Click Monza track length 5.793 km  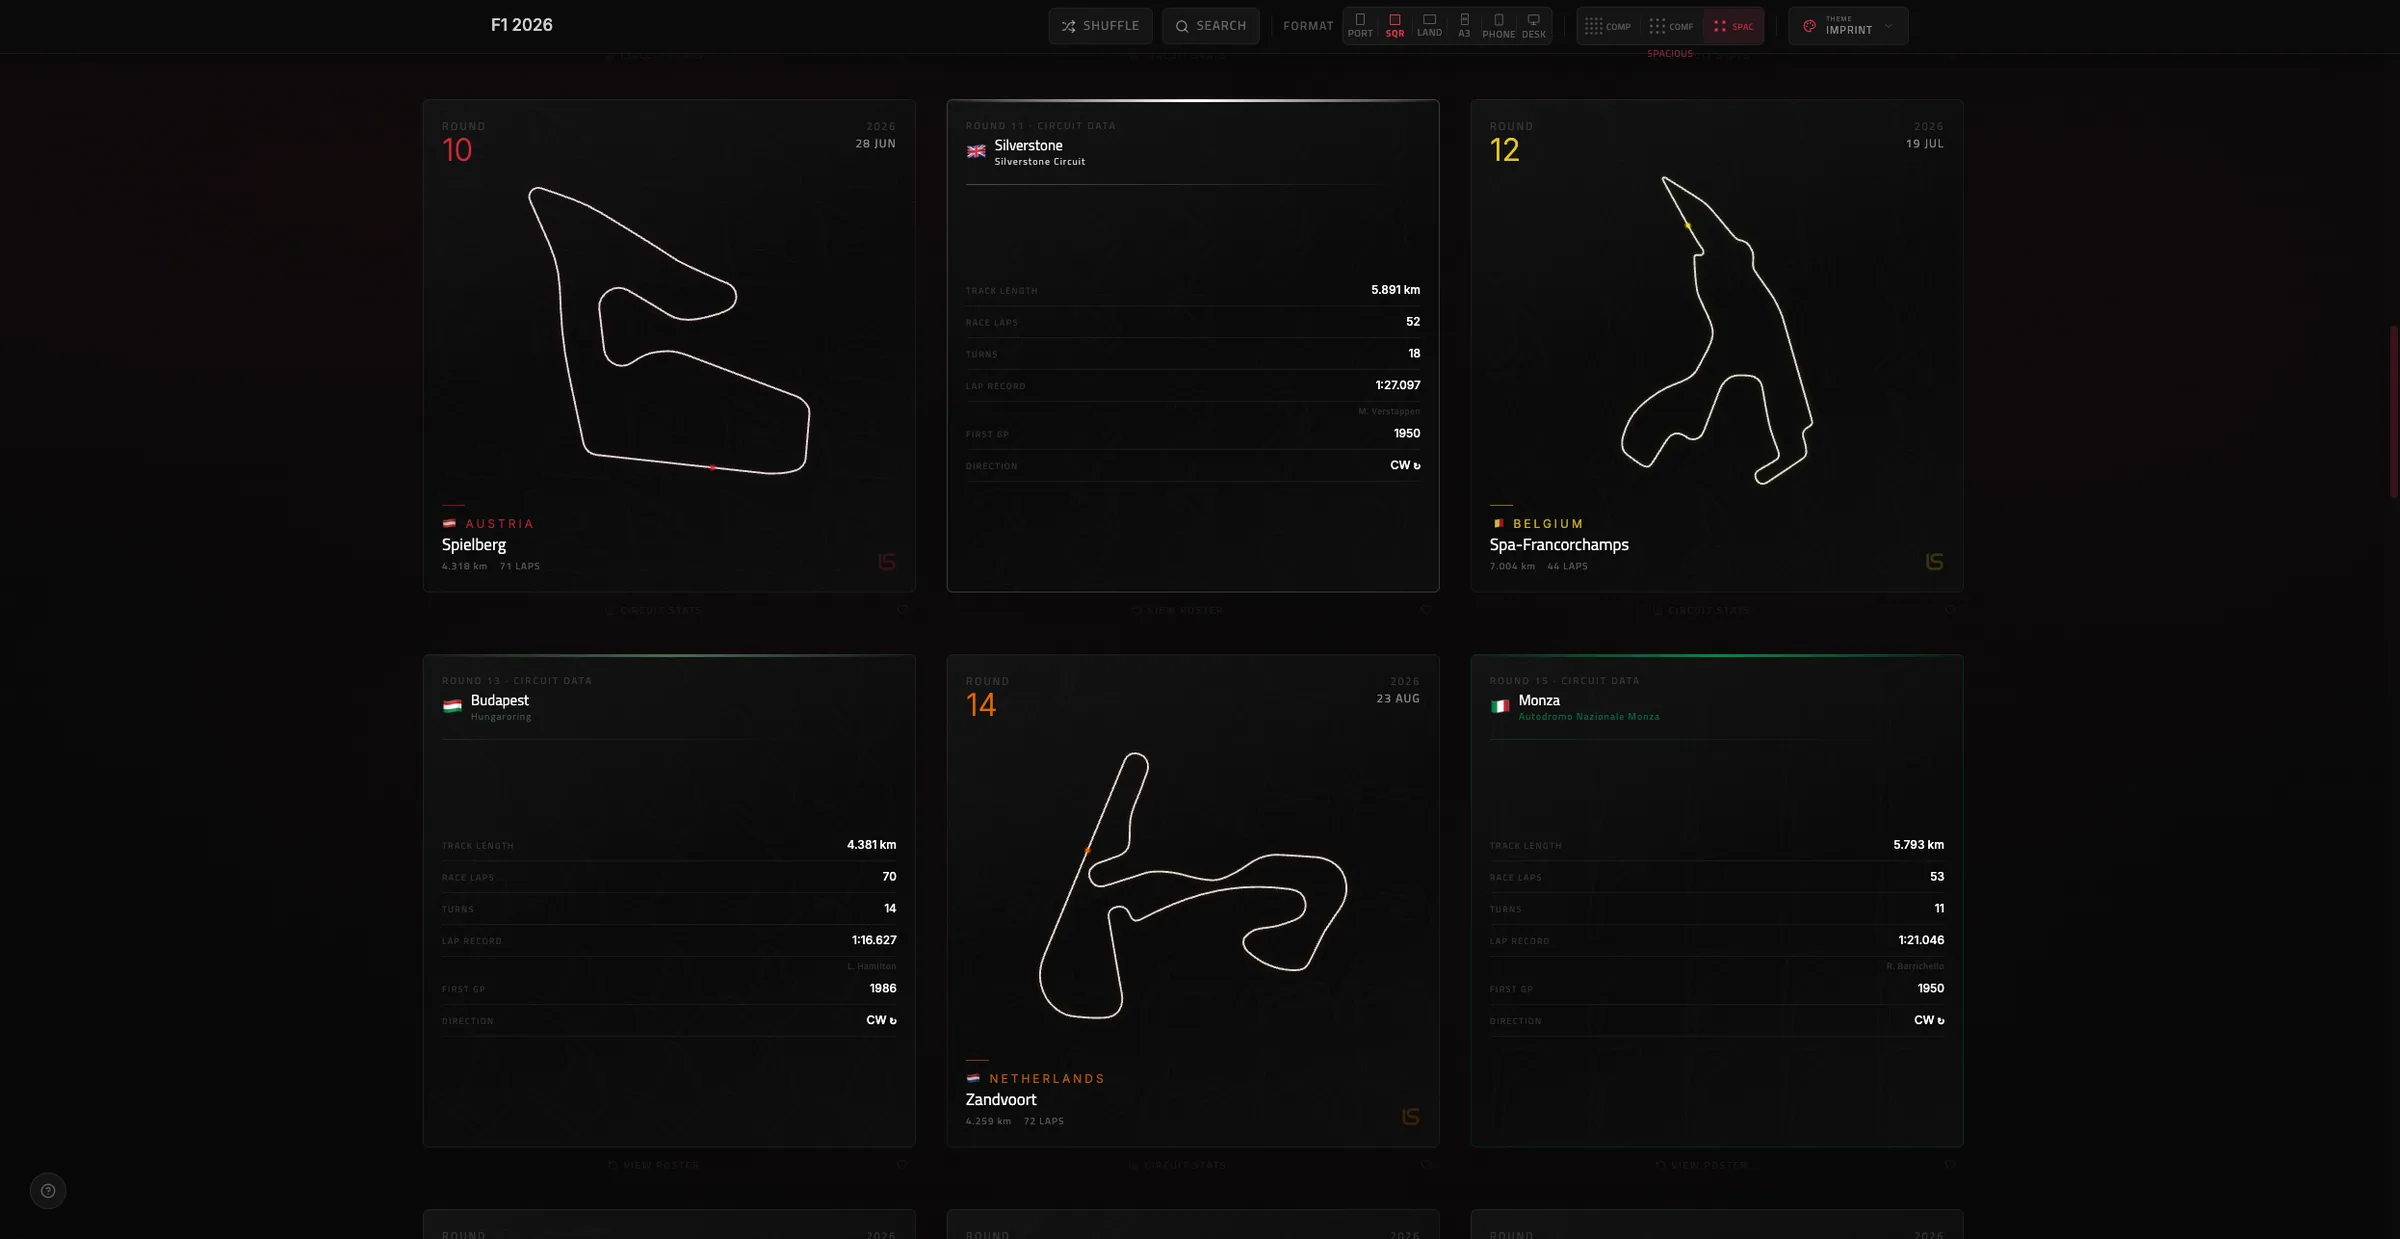(x=1918, y=845)
